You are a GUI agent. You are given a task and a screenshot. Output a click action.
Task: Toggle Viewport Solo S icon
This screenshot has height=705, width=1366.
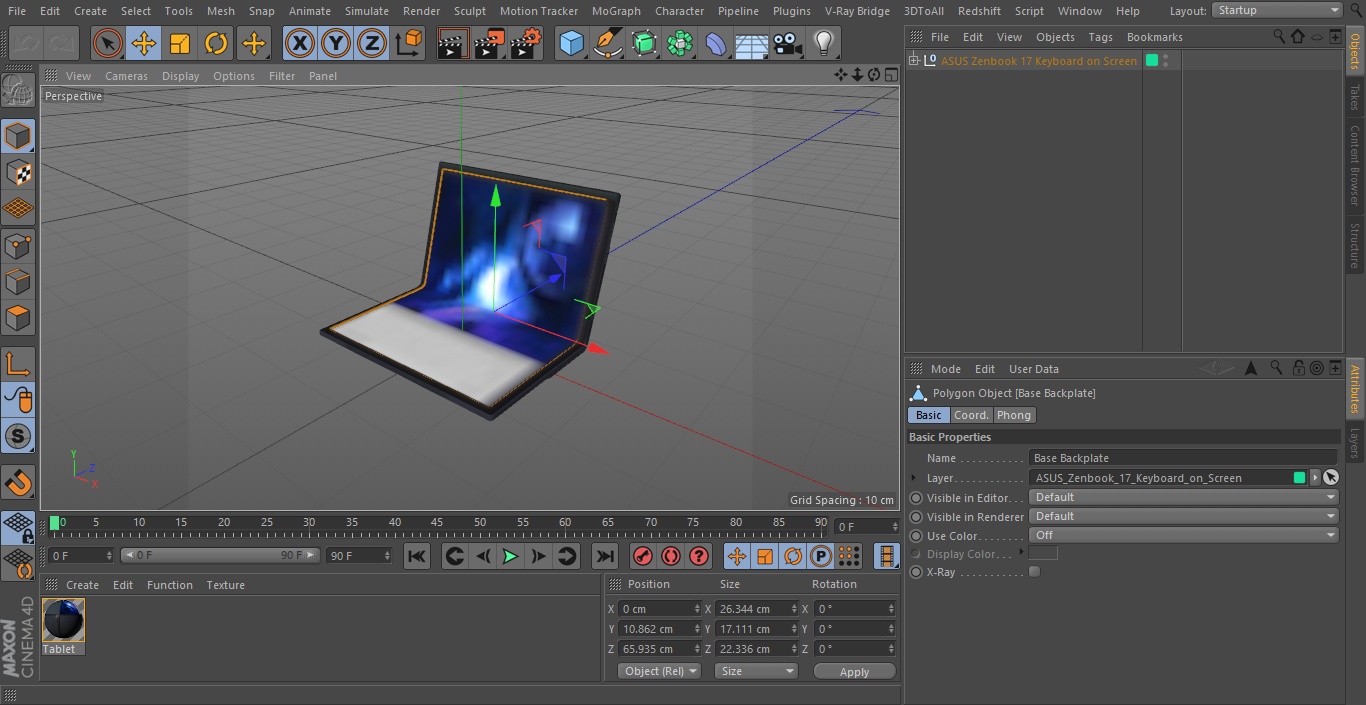[18, 436]
